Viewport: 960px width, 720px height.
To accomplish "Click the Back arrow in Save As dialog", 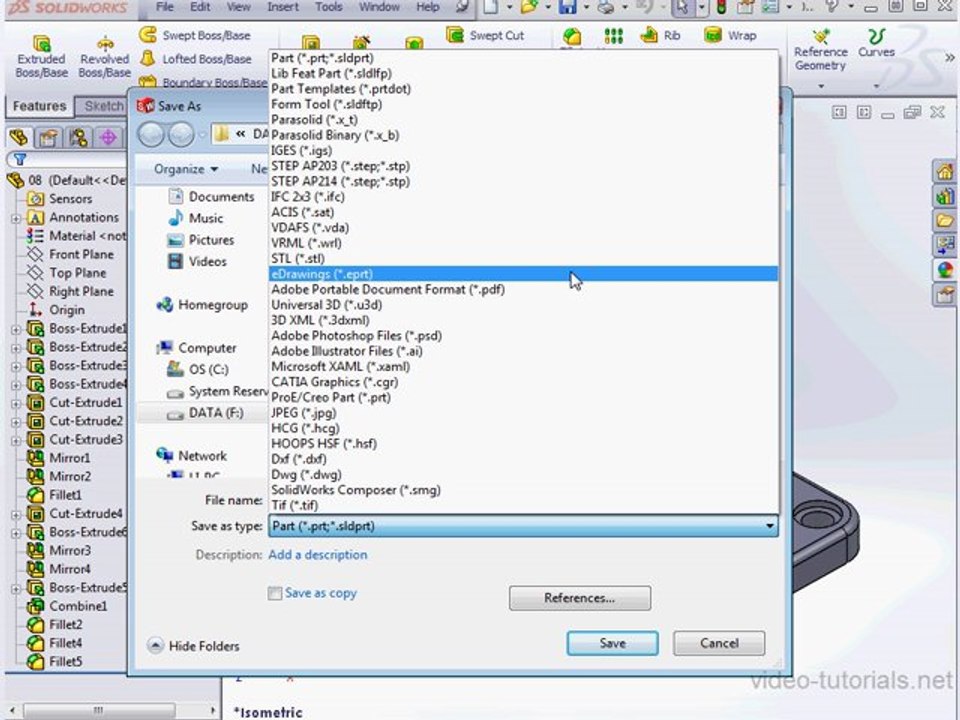I will coord(151,135).
